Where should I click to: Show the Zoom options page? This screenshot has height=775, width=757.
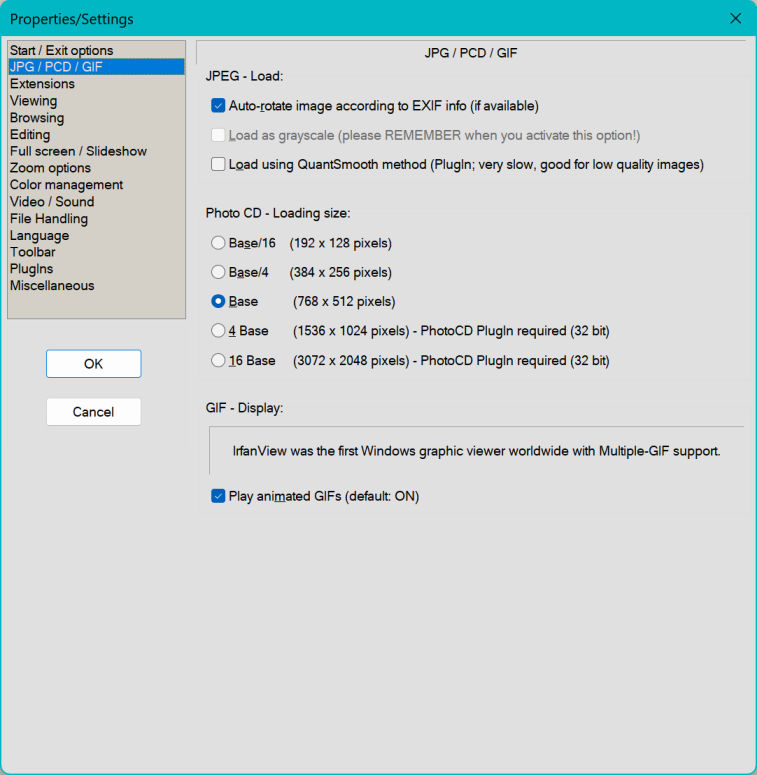50,168
